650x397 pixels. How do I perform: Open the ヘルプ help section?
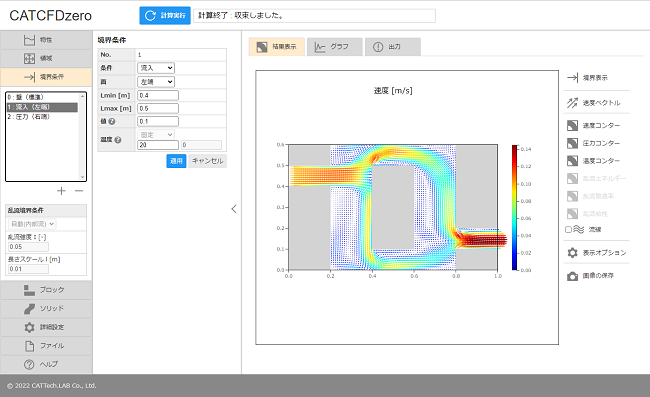pos(46,364)
